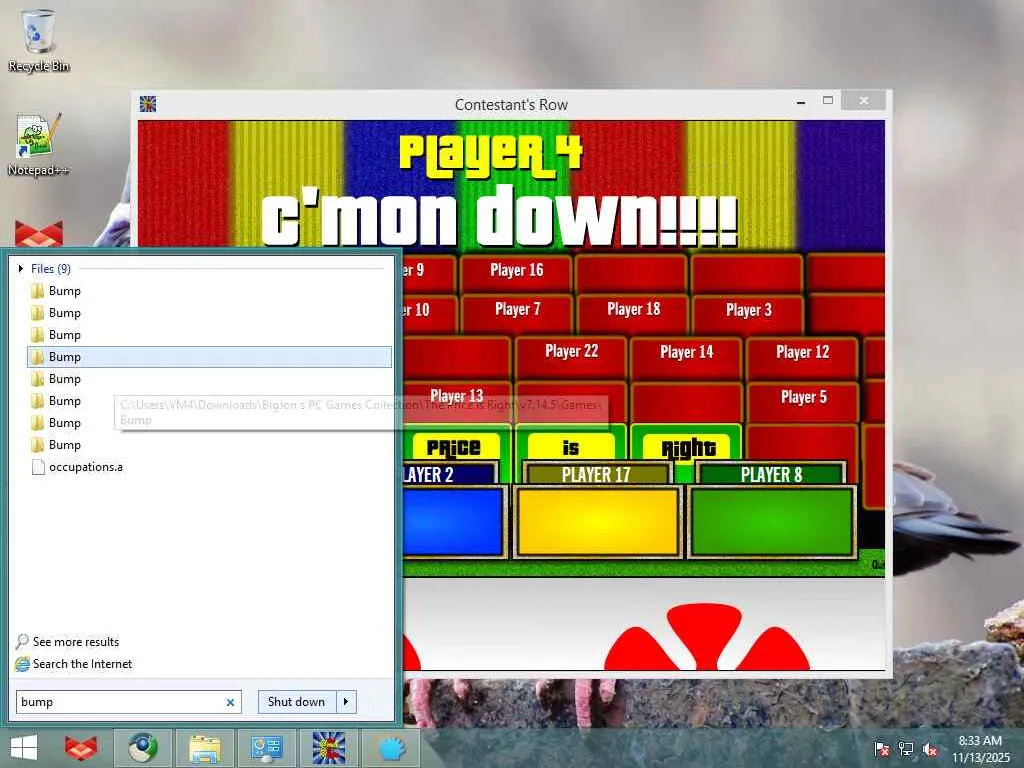1024x768 pixels.
Task: Click the Shut down button
Action: 297,702
